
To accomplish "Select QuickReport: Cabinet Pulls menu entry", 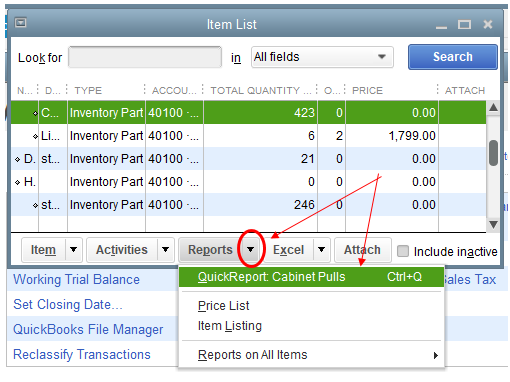I will point(311,277).
